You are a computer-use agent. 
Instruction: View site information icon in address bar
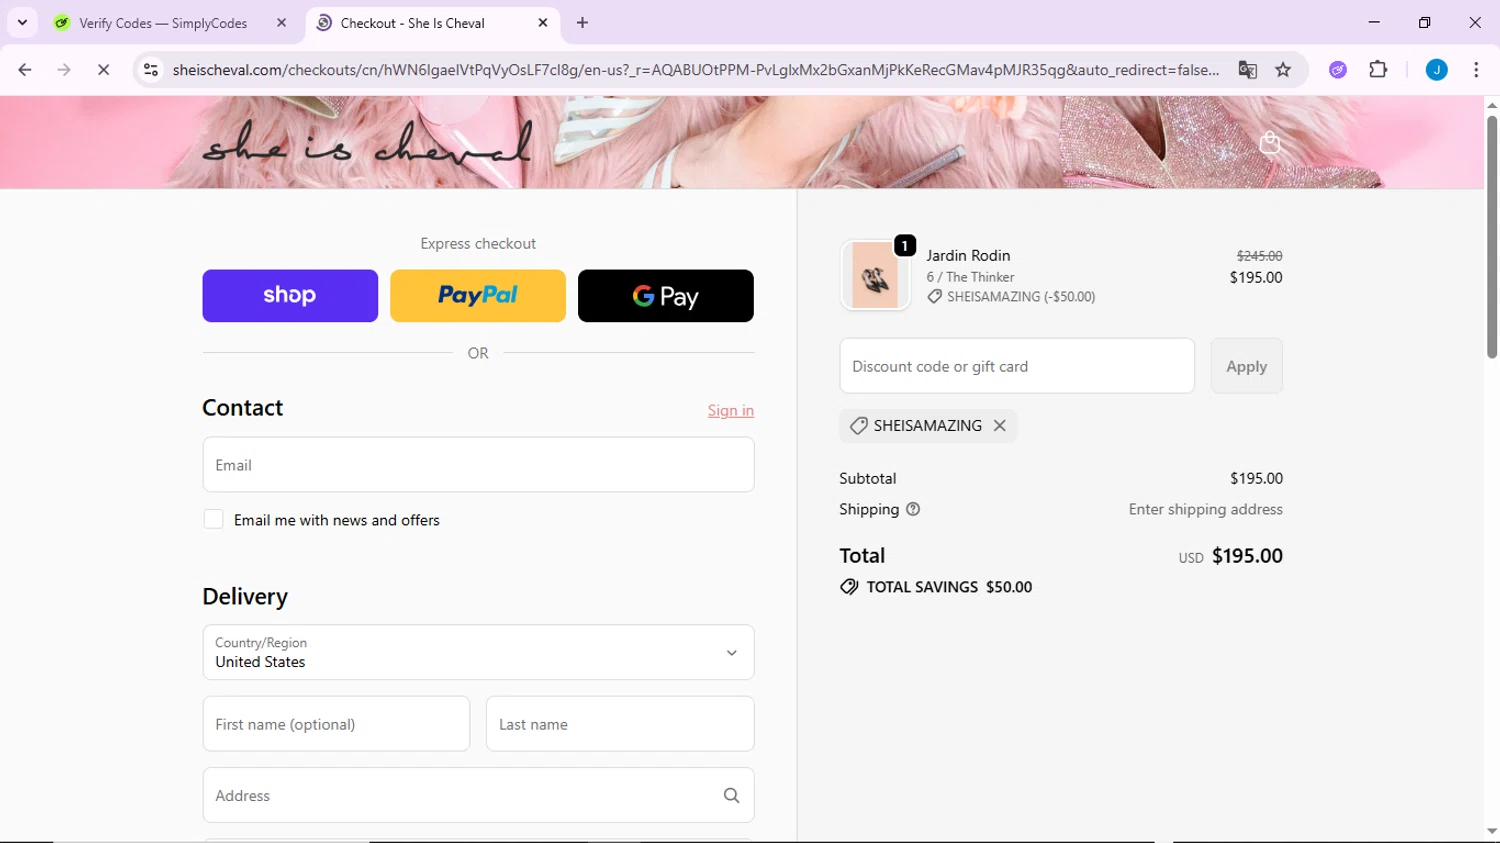[151, 70]
